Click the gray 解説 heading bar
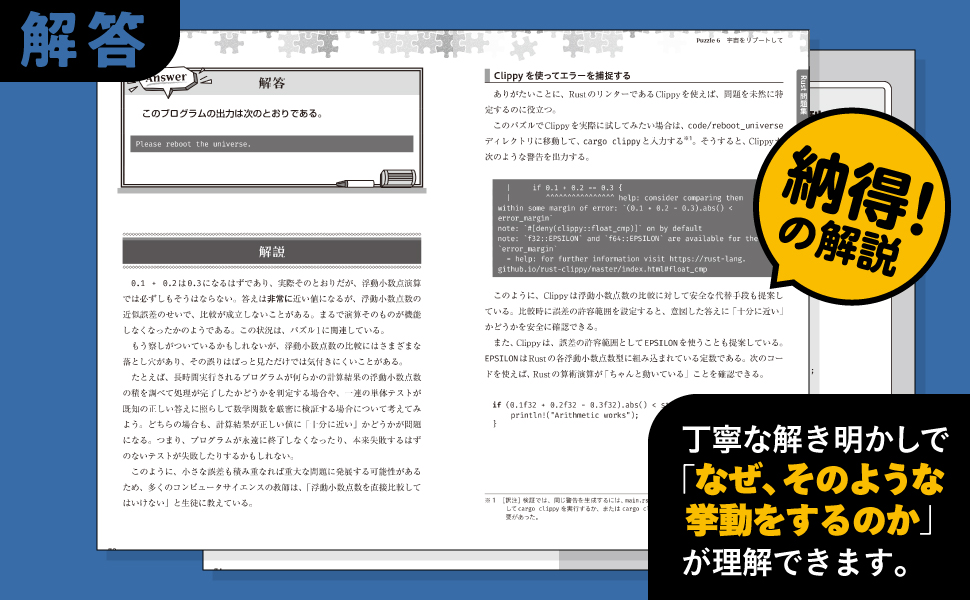 coord(271,251)
